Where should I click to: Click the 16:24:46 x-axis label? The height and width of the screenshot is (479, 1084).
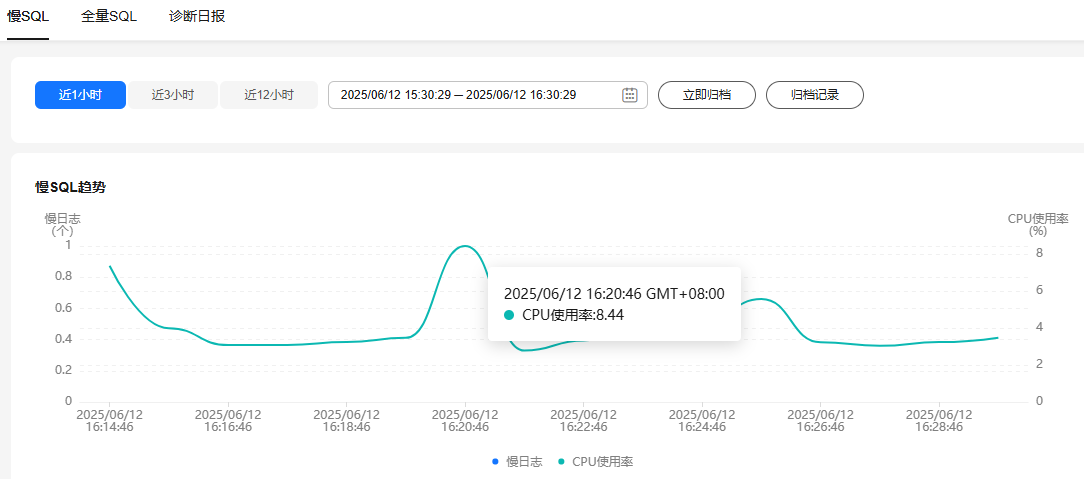pyautogui.click(x=702, y=421)
